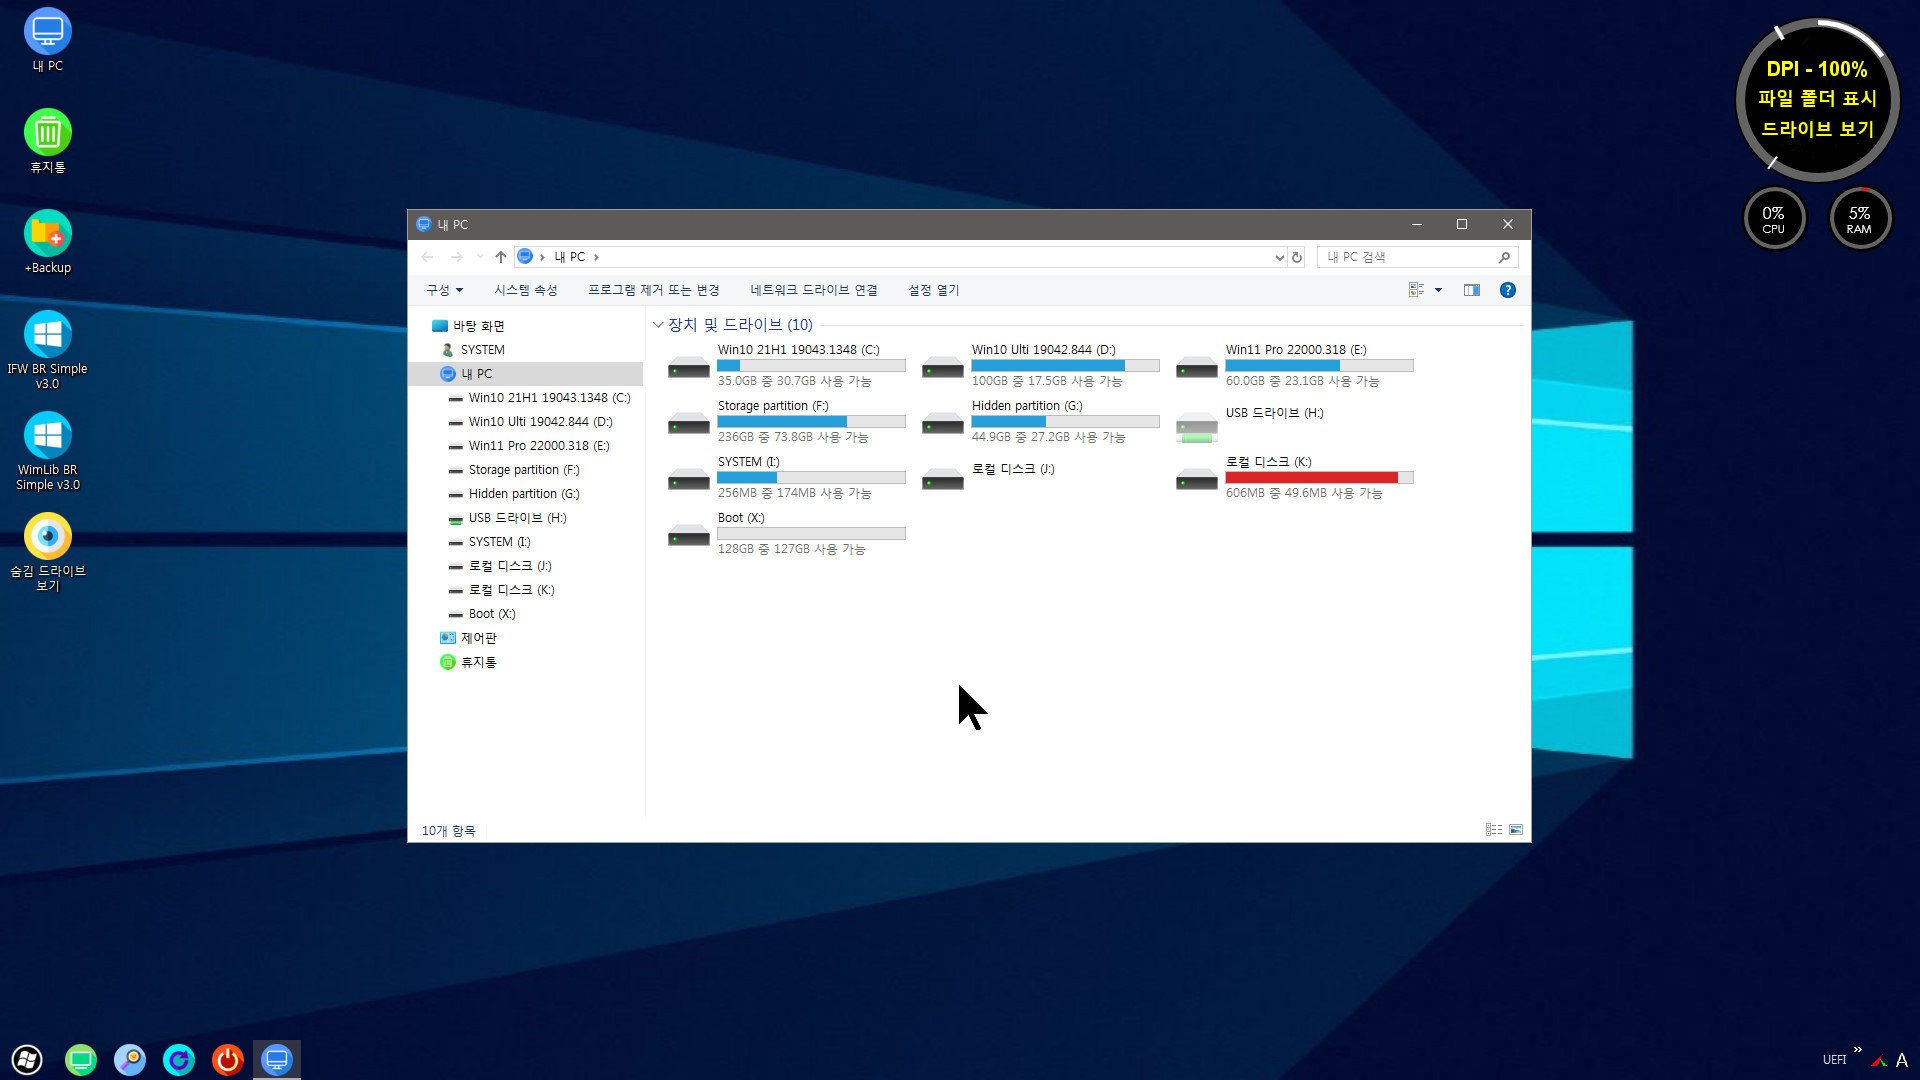The width and height of the screenshot is (1920, 1080).
Task: Click DPI - 100% on the gadget
Action: pos(1817,69)
